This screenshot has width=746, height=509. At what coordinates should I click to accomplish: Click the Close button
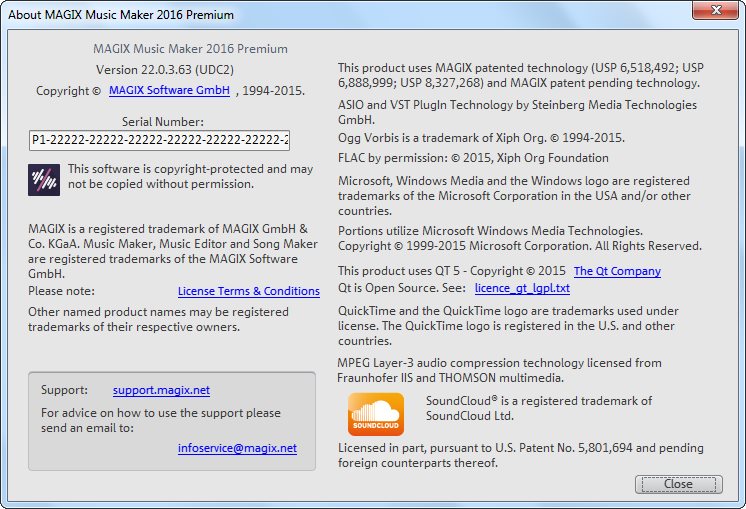(678, 484)
